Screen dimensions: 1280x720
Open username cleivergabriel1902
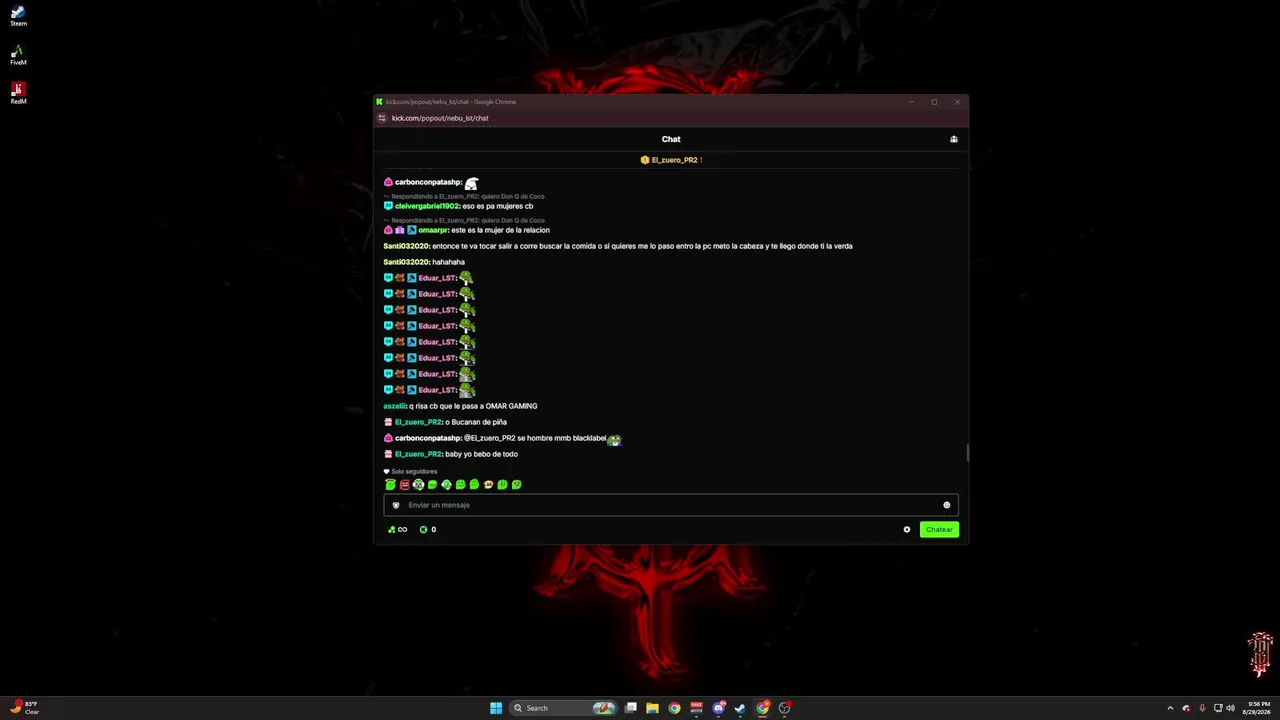[x=427, y=206]
